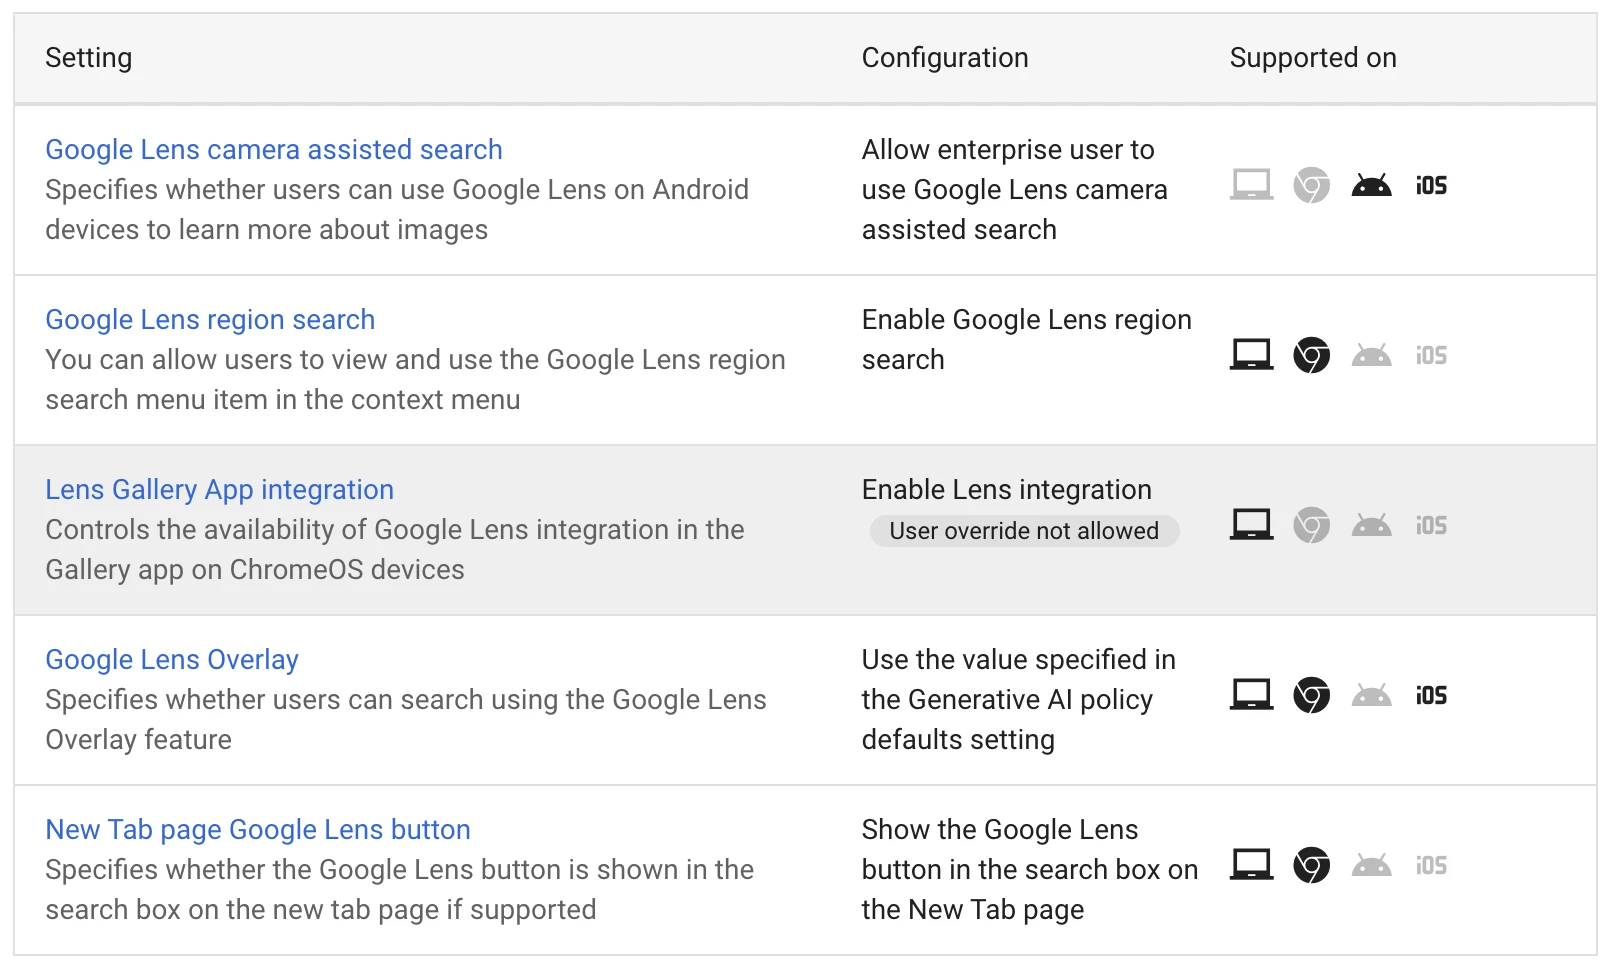The width and height of the screenshot is (1616, 972).
Task: Open the Google Lens Overlay setting
Action: [172, 660]
